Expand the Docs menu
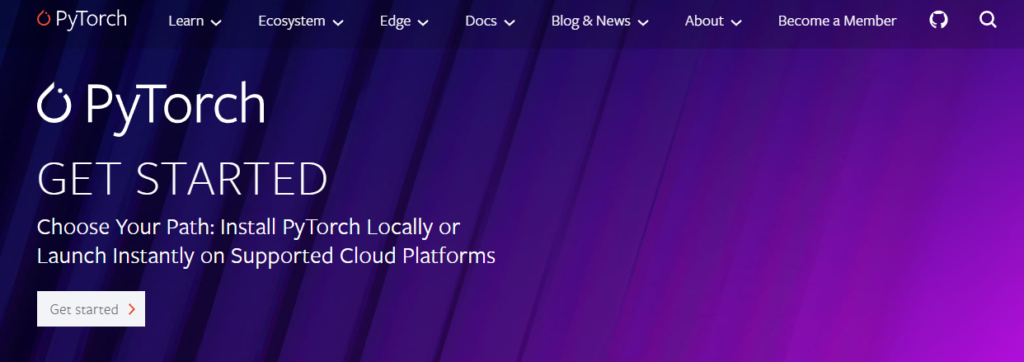 490,21
